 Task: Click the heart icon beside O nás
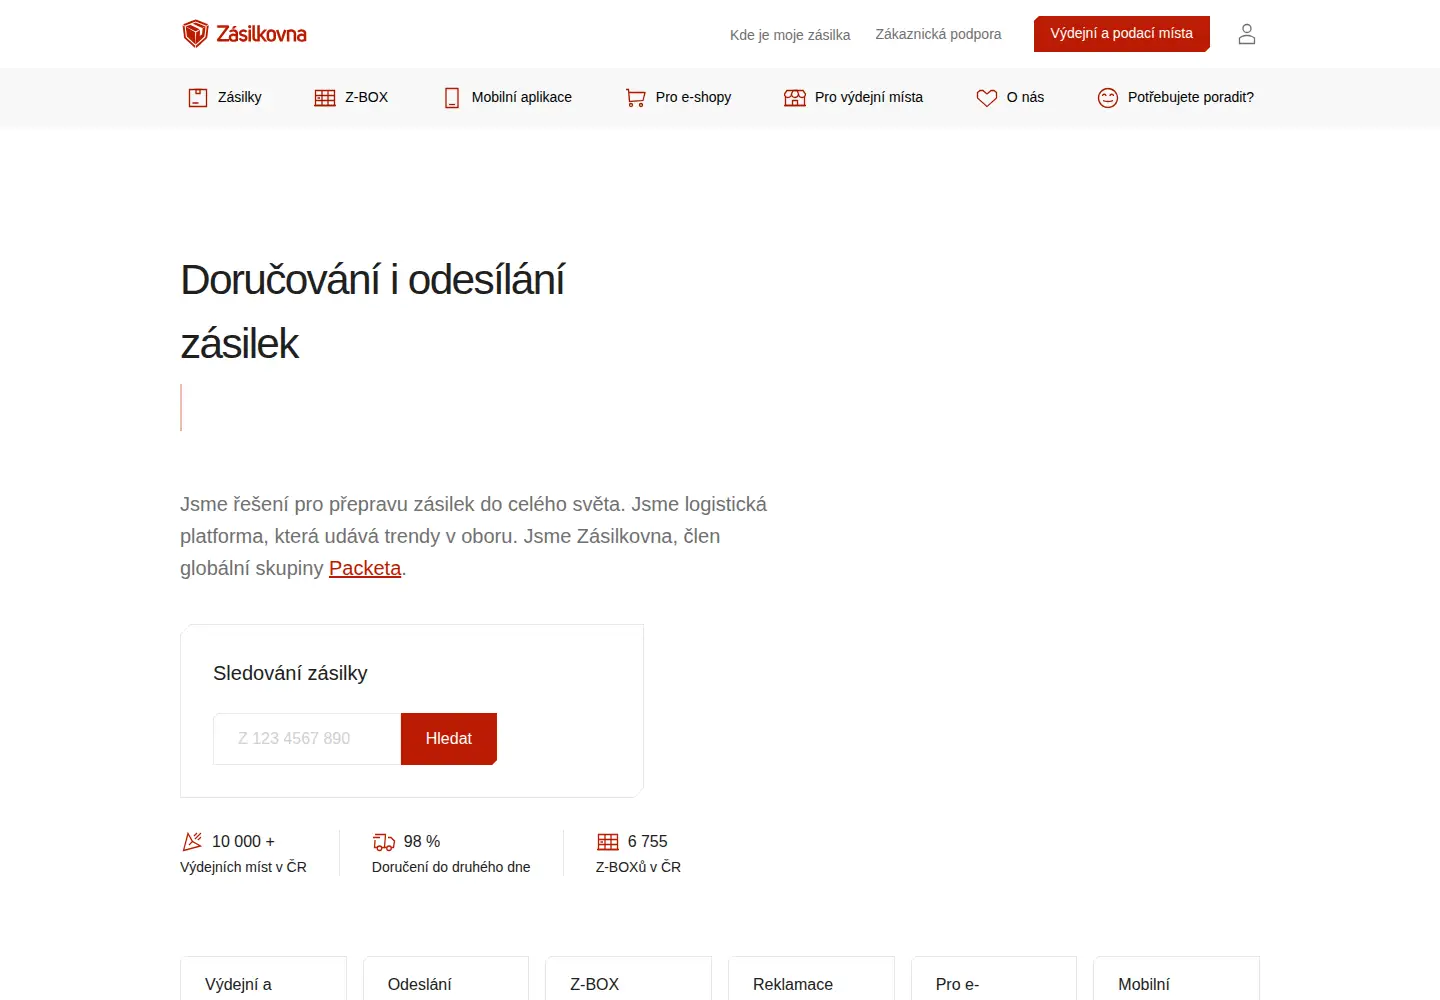click(987, 97)
